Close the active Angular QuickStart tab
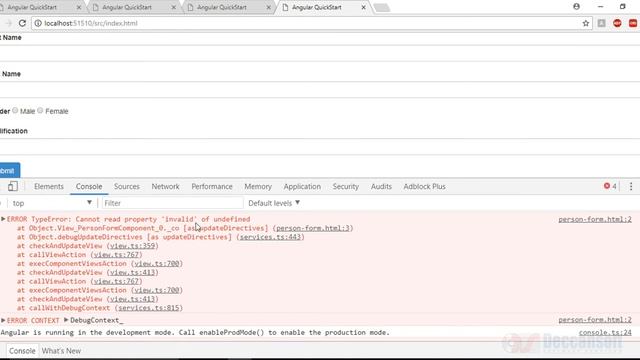 pos(363,7)
